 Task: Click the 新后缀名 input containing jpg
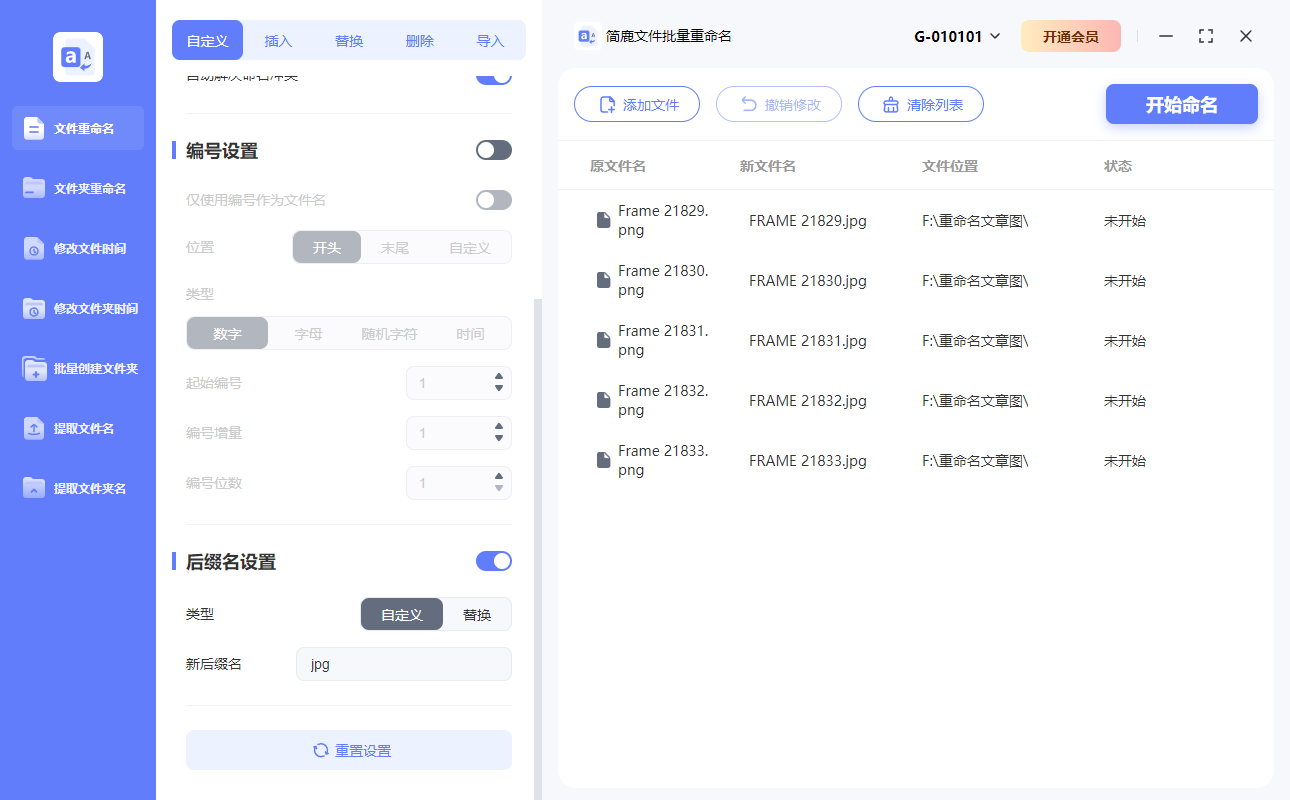point(403,663)
